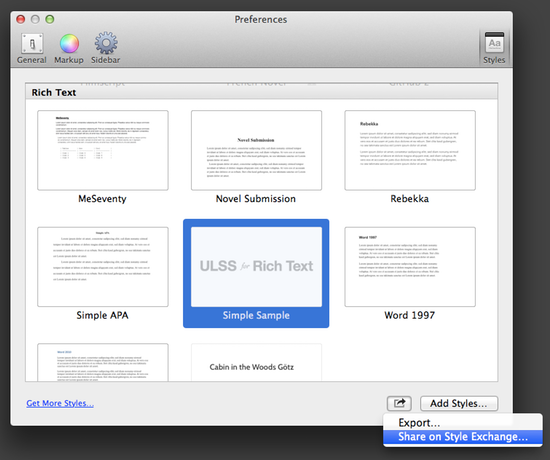550x460 pixels.
Task: Select the Styles preferences pane
Action: 494,48
